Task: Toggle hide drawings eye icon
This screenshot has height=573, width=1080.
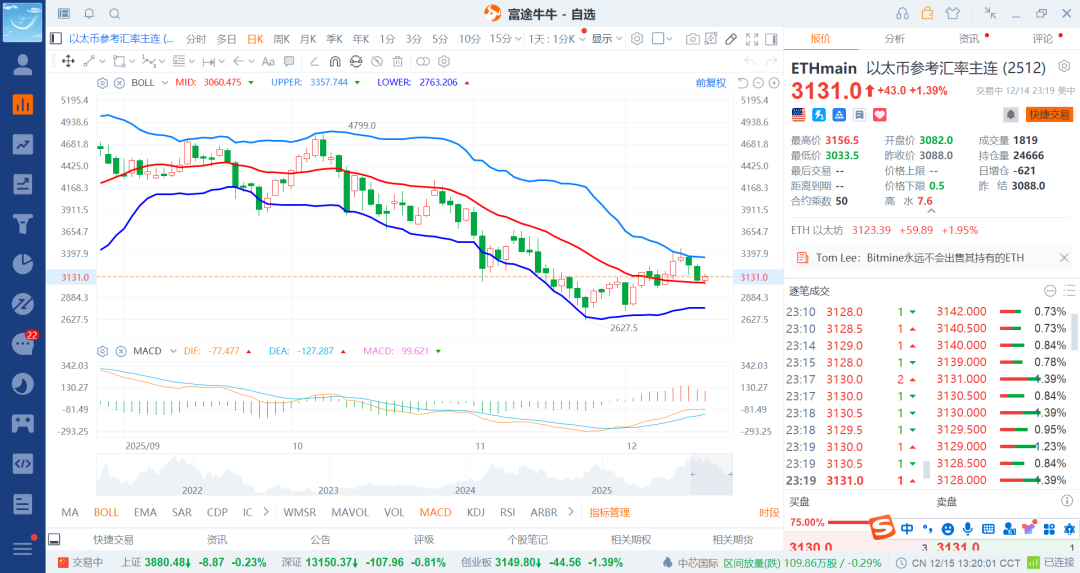Action: coord(377,61)
